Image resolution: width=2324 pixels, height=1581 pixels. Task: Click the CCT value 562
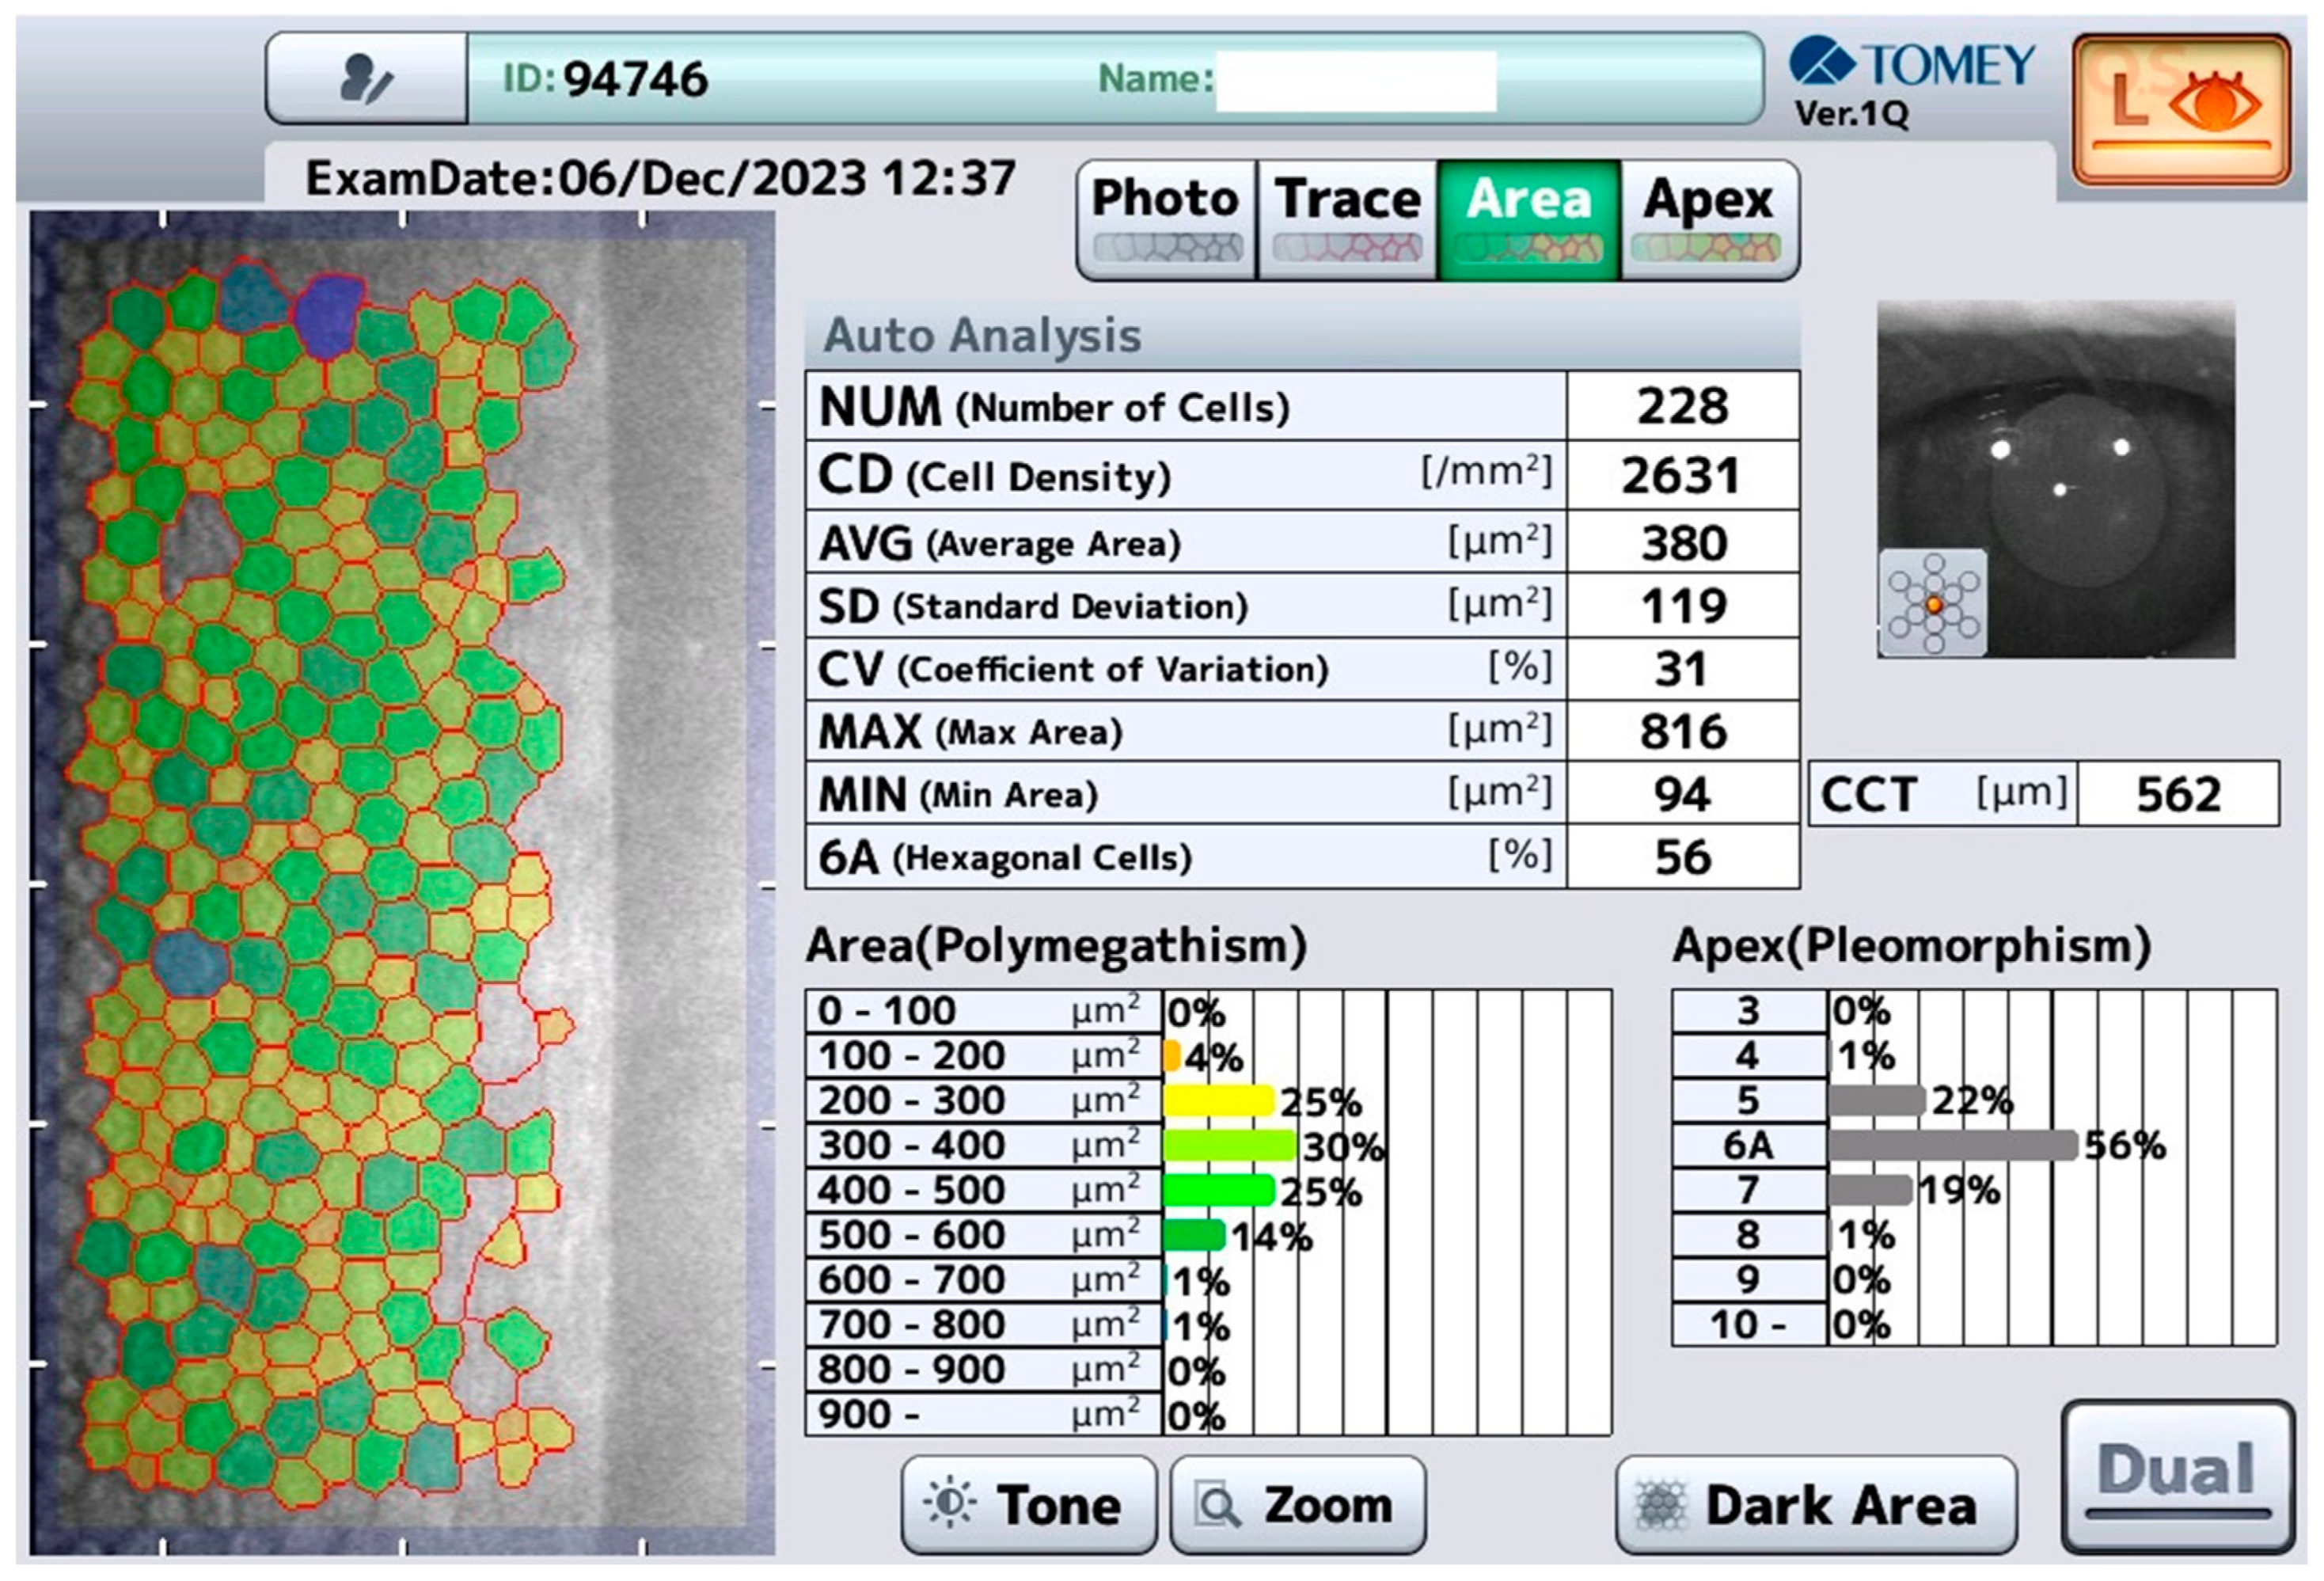tap(2178, 795)
